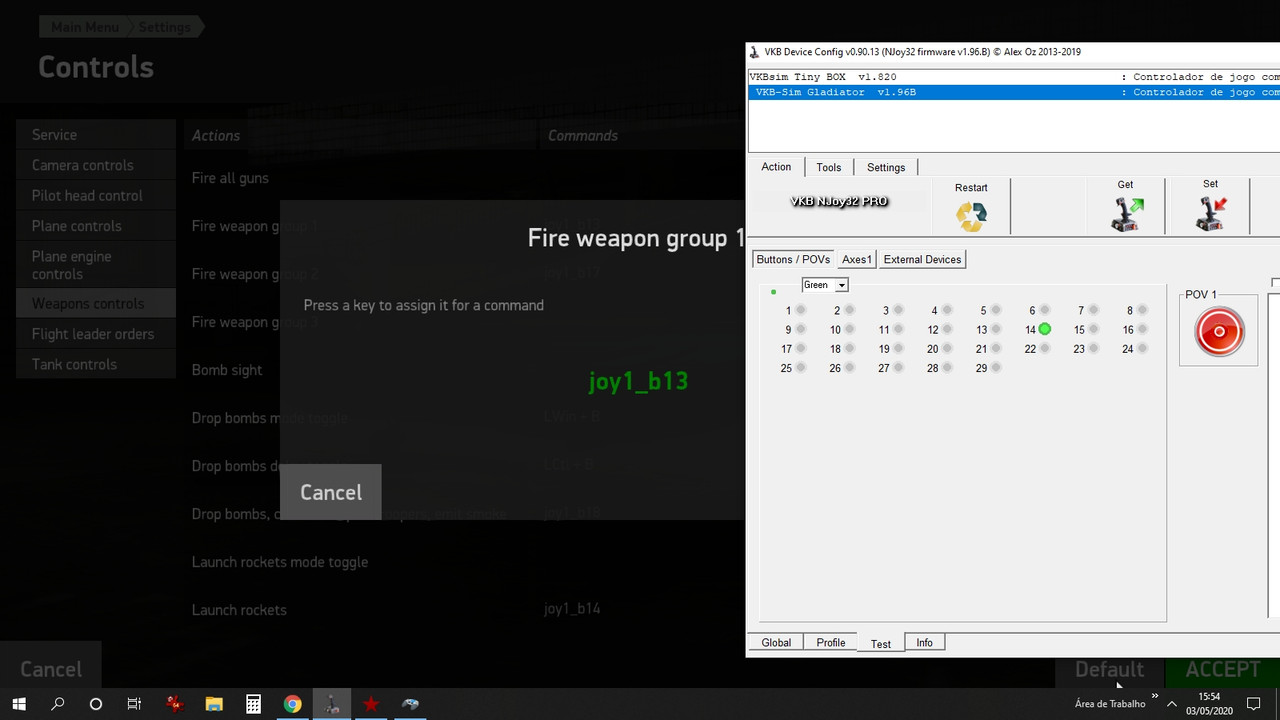Go to Settings breadcrumb
1280x720 pixels.
pos(164,27)
